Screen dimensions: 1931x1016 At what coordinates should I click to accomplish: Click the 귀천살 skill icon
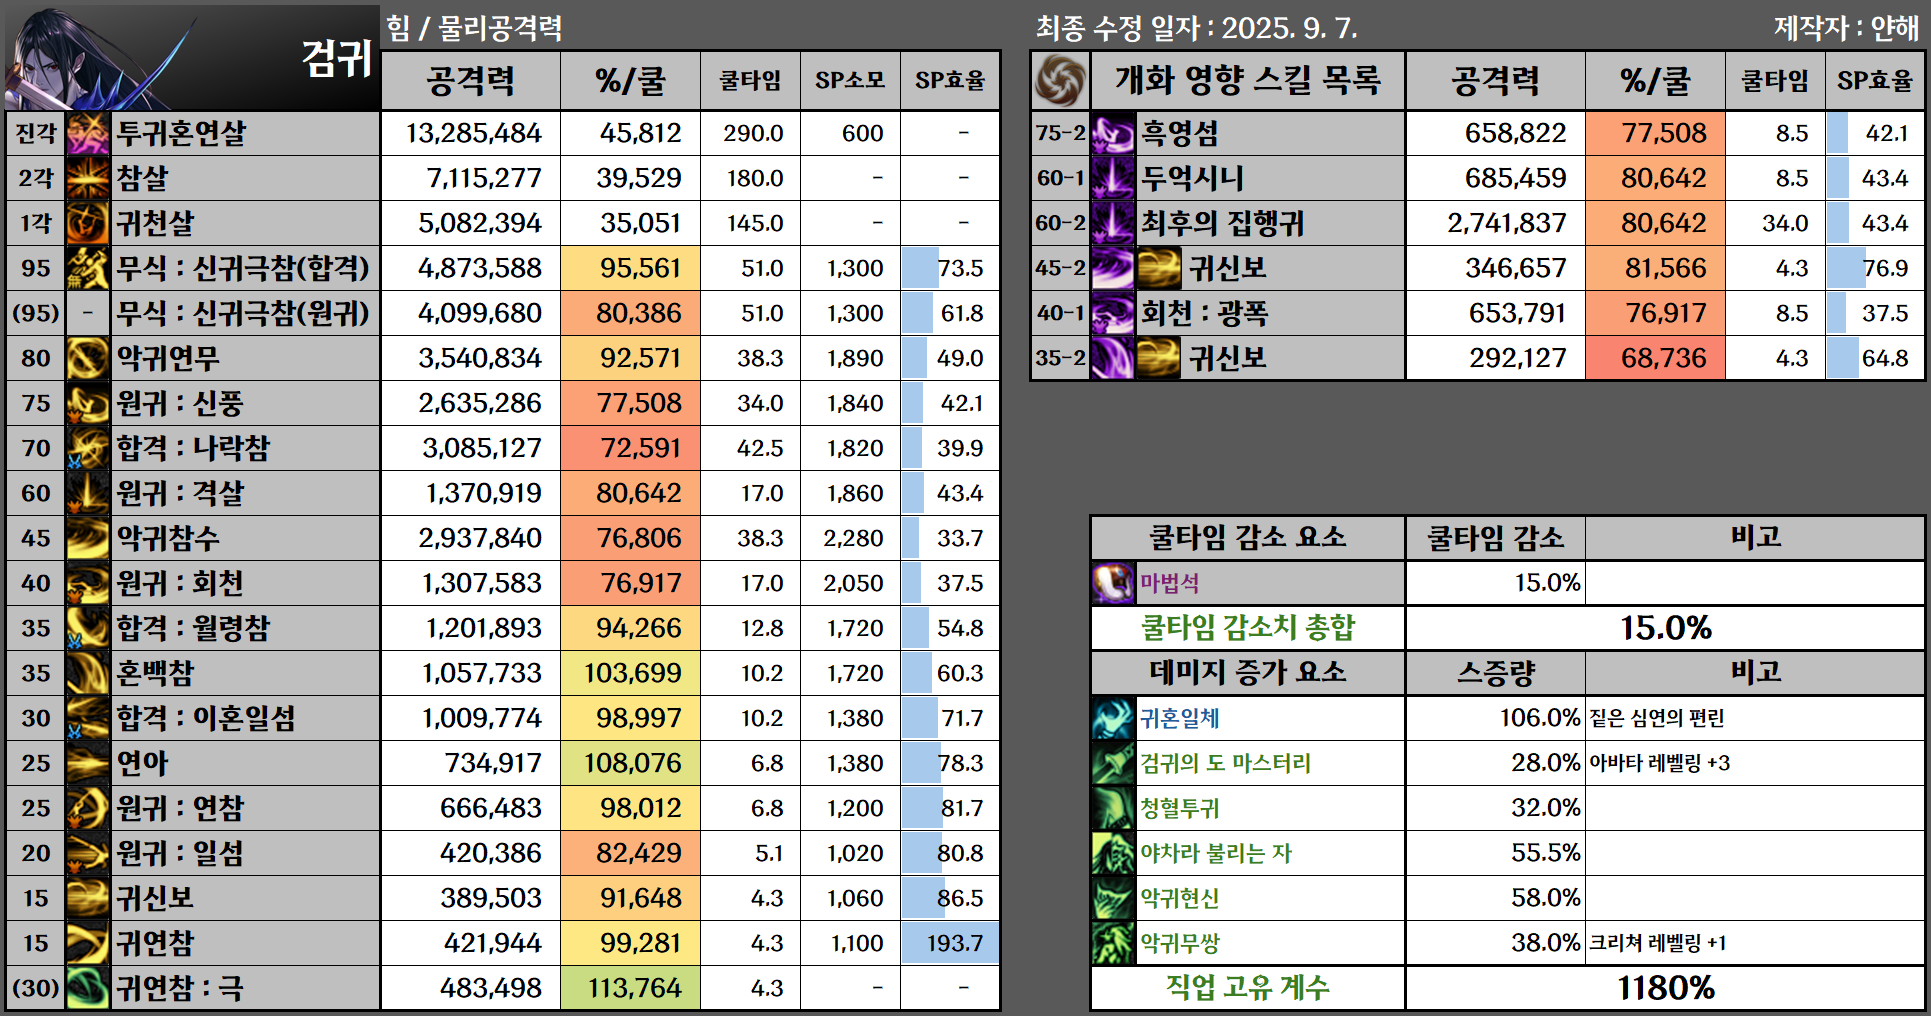[x=88, y=223]
